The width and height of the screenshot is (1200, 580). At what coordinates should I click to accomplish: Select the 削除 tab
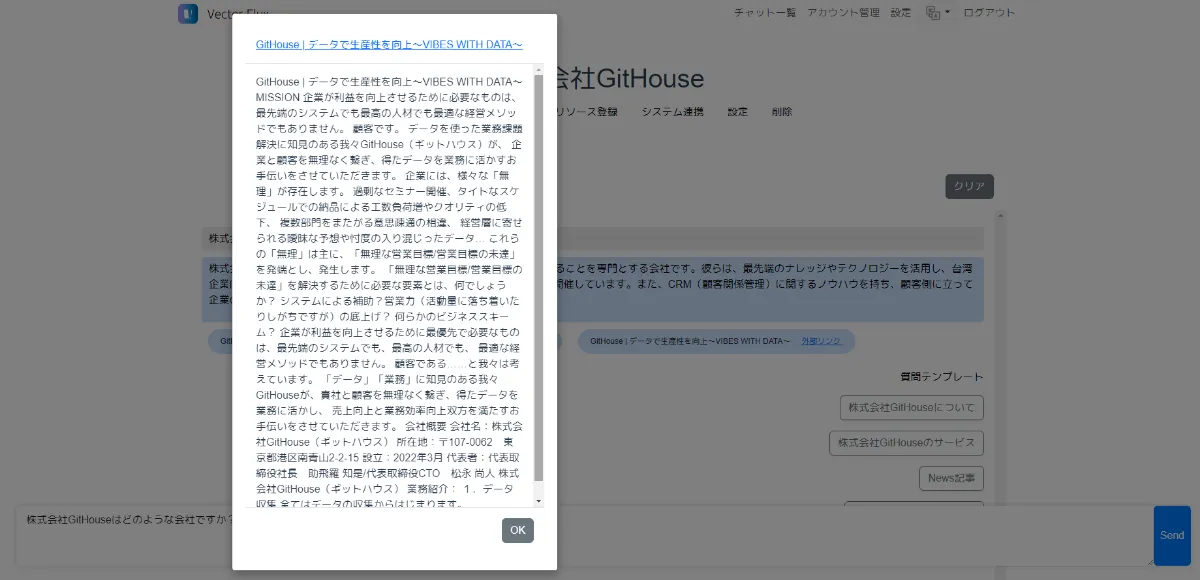click(782, 112)
